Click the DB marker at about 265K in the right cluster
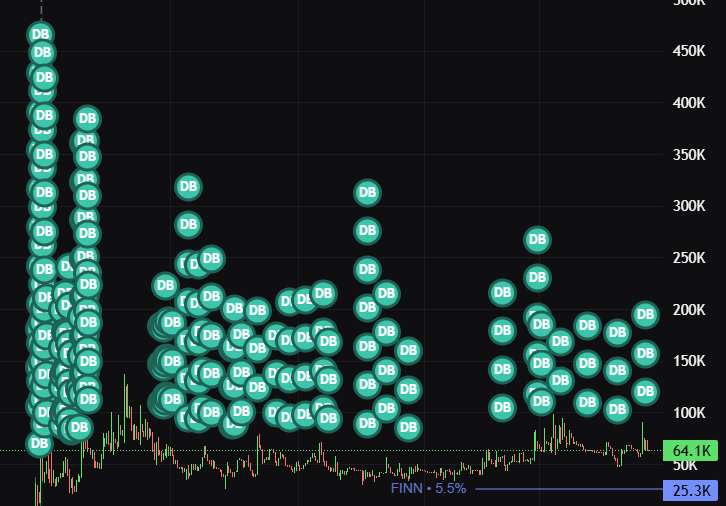The width and height of the screenshot is (726, 506). coord(538,240)
